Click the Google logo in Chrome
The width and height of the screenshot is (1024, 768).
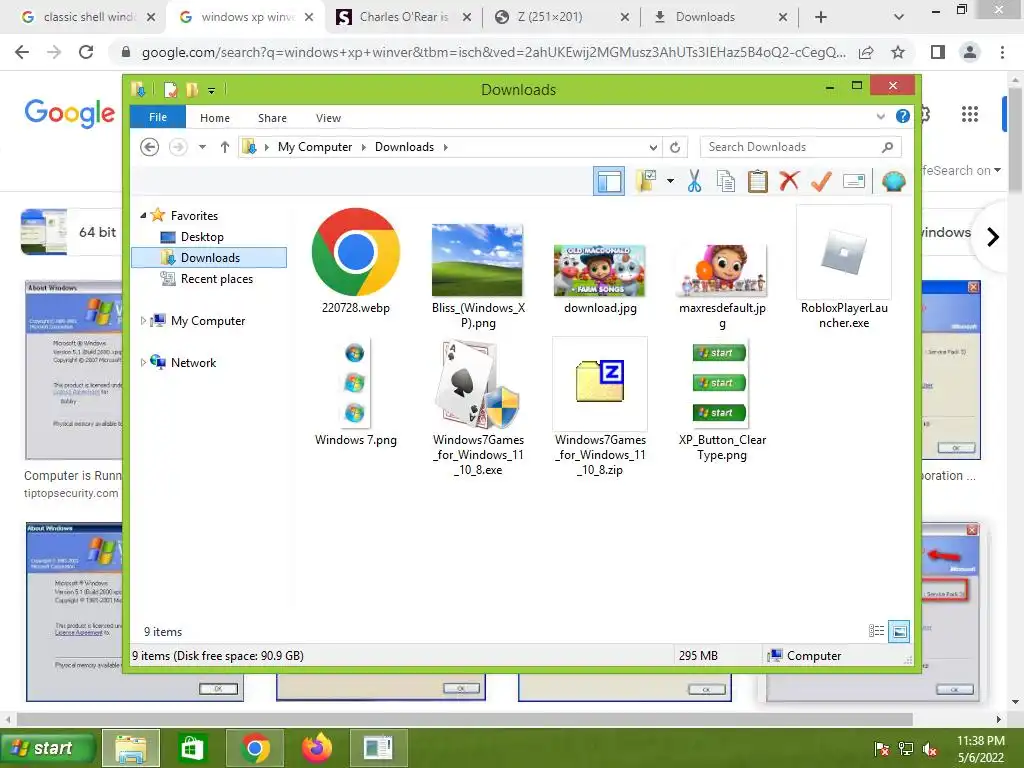pyautogui.click(x=69, y=113)
